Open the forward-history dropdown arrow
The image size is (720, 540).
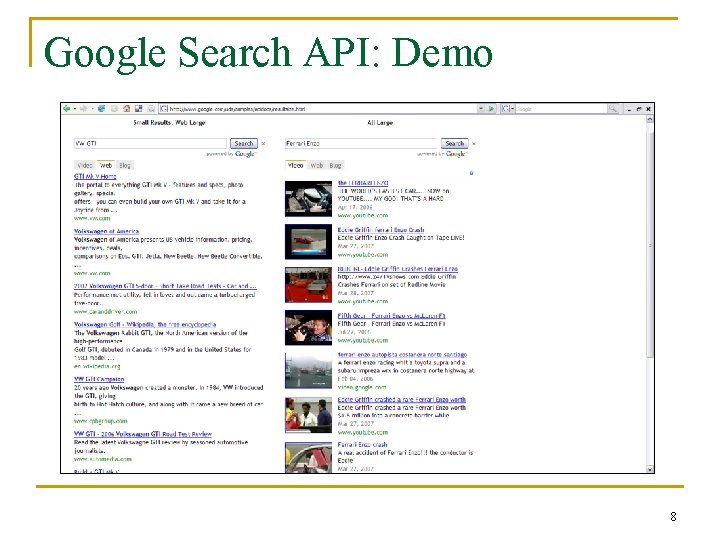pyautogui.click(x=92, y=109)
